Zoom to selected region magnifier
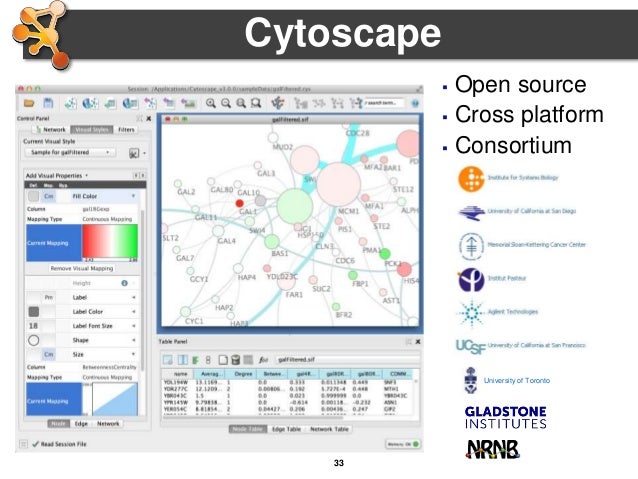Screen dimensions: 638x479 256,103
